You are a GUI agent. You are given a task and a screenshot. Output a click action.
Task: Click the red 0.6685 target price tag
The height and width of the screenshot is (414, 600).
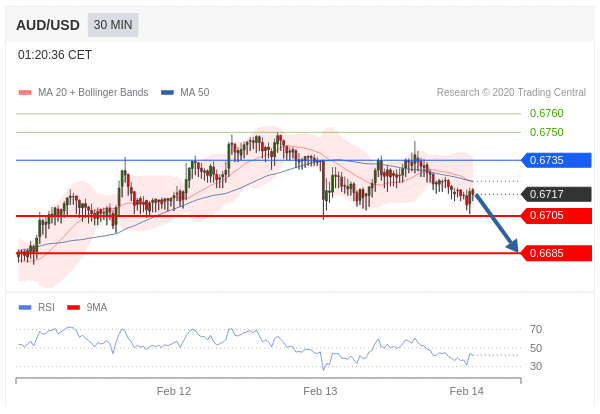tap(556, 253)
